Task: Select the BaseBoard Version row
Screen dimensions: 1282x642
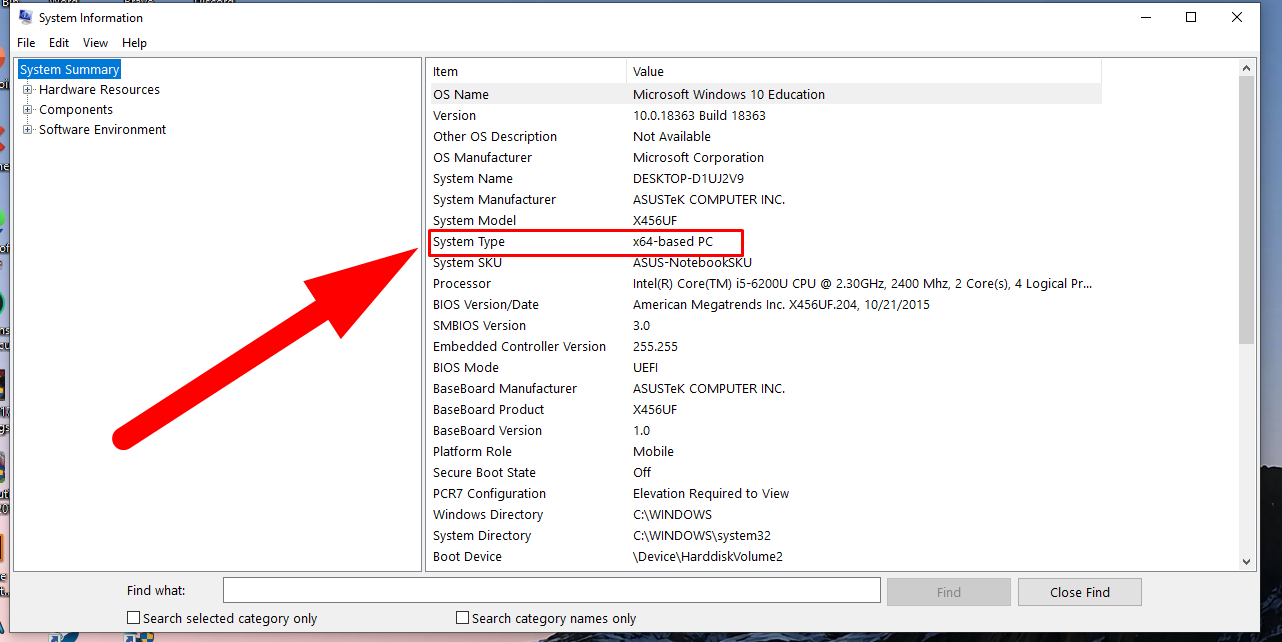Action: point(766,431)
